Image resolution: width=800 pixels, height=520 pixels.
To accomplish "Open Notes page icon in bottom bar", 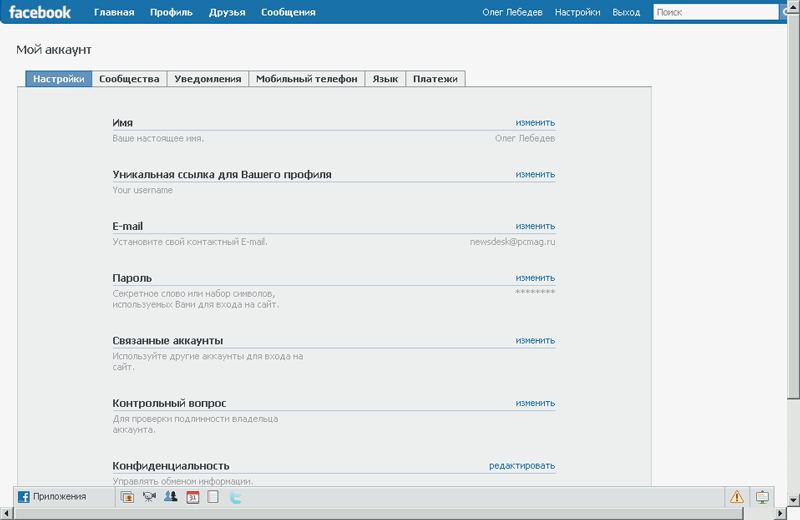I will pyautogui.click(x=212, y=496).
